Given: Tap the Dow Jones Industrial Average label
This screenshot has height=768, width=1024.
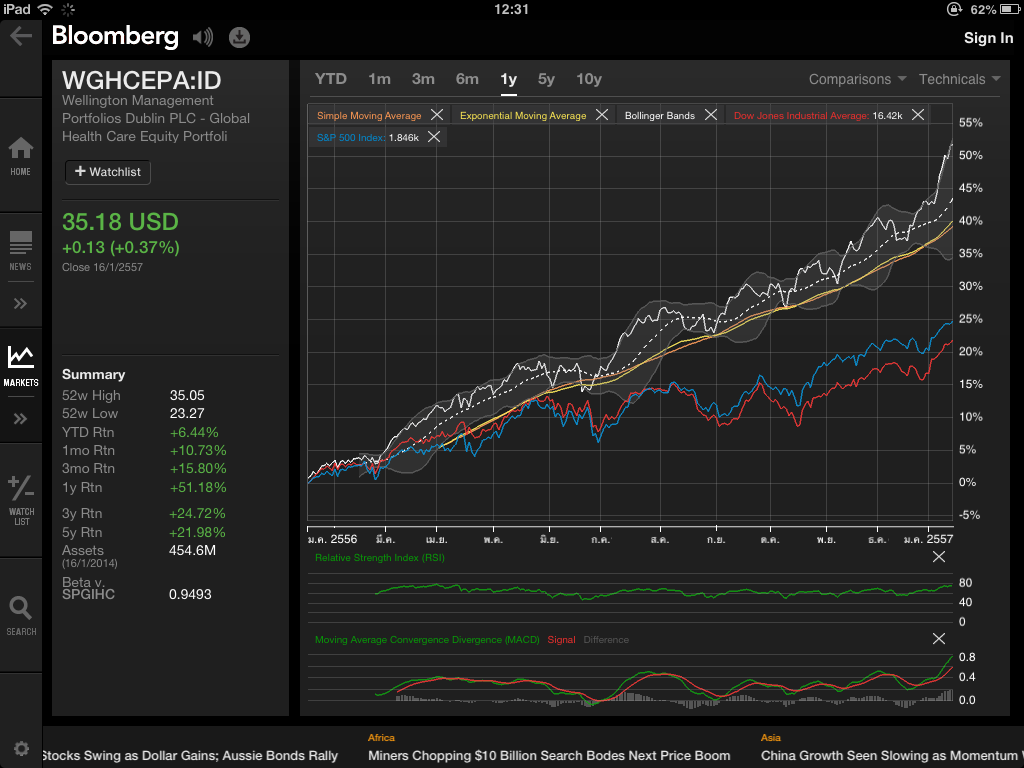Looking at the screenshot, I should 801,116.
